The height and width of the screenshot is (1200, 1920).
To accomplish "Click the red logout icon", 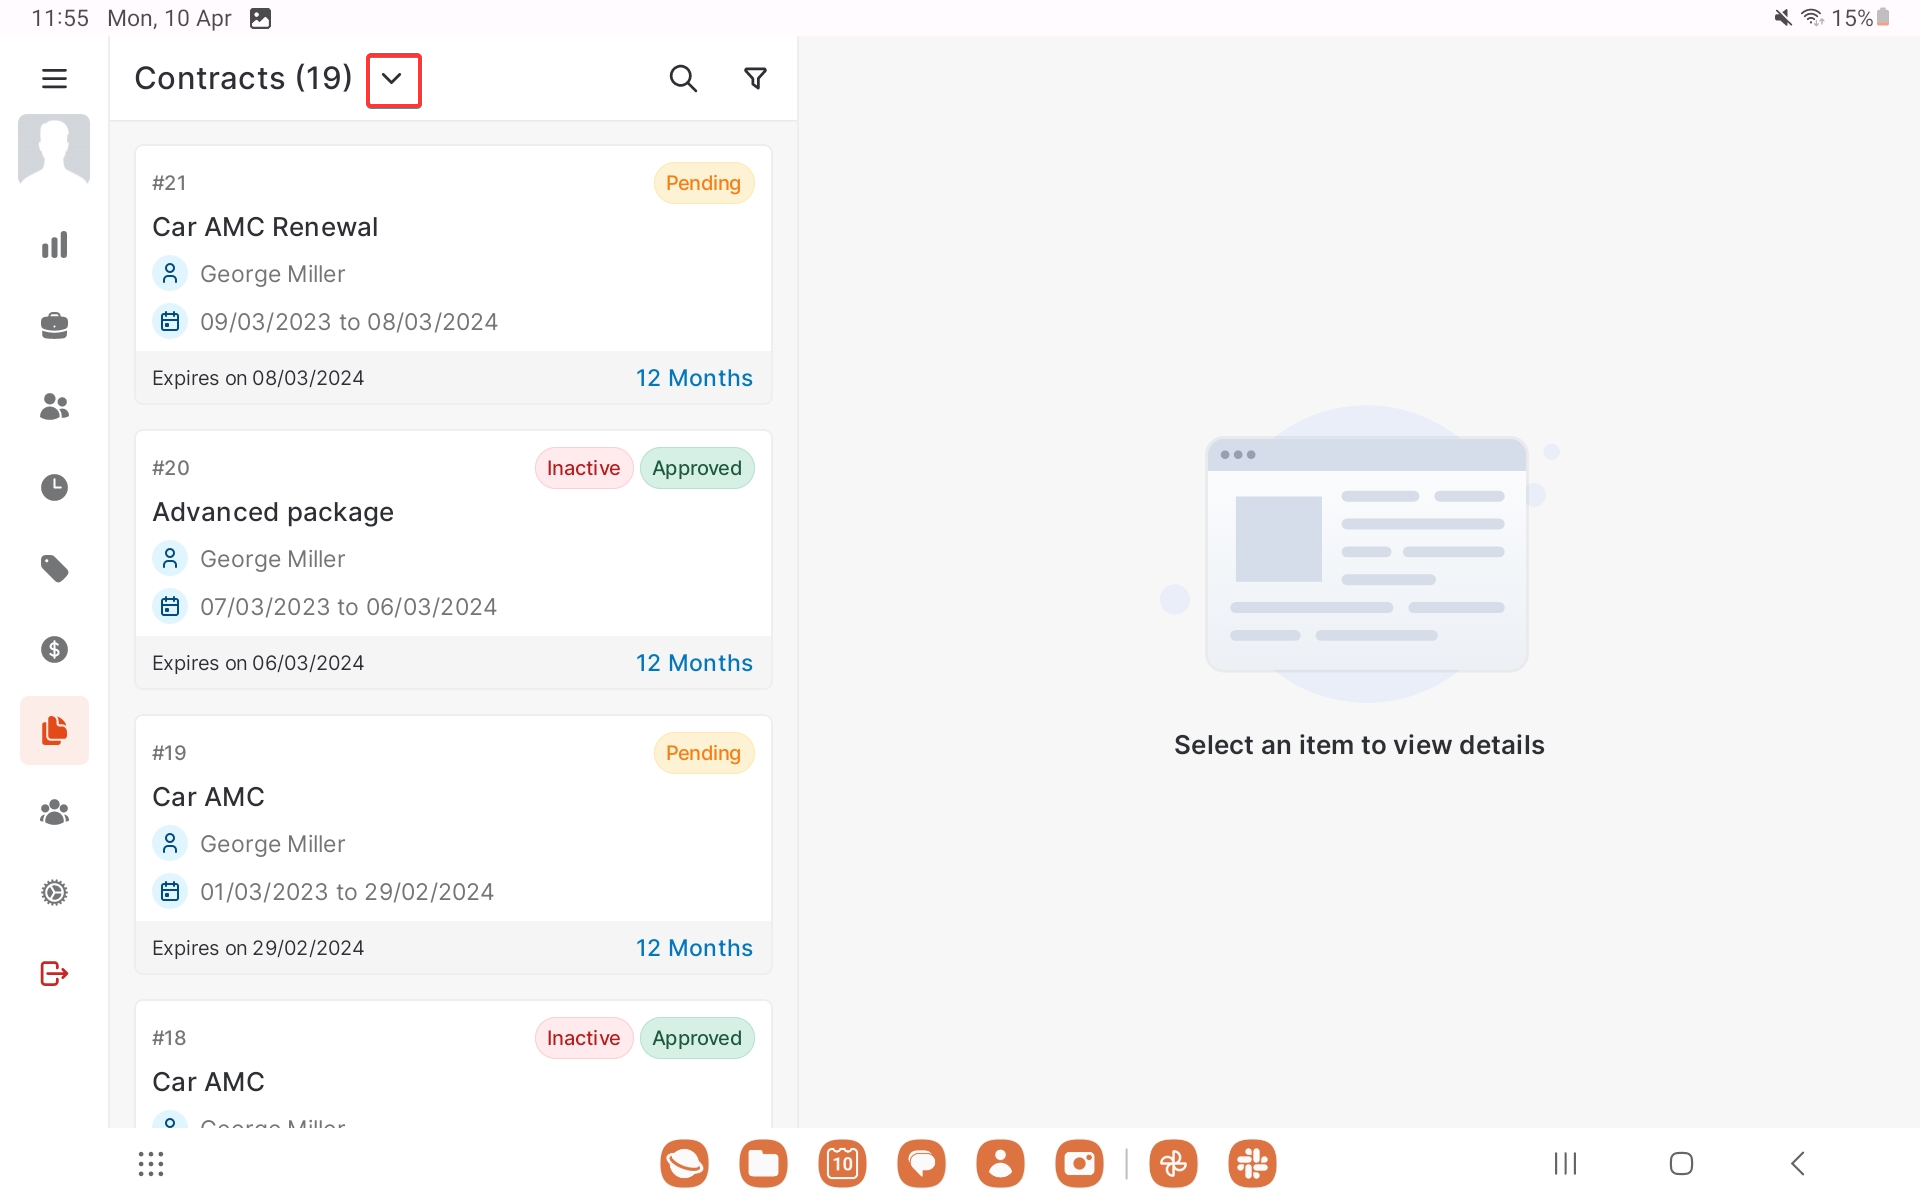I will click(54, 973).
